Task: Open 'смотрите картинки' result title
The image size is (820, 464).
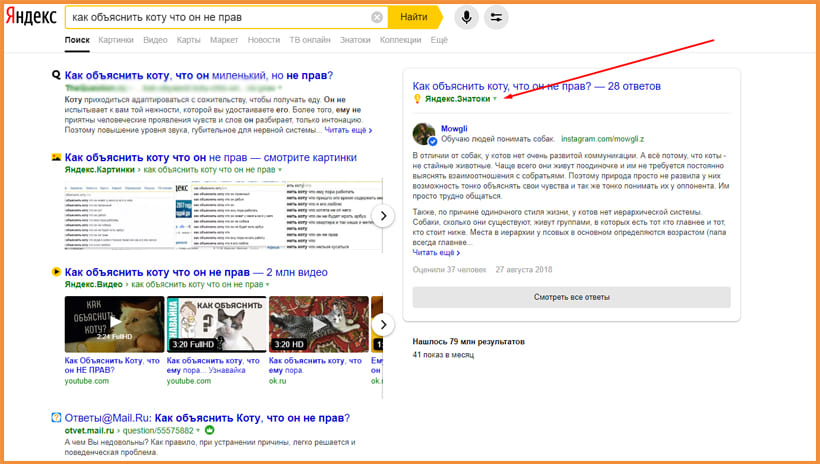Action: tap(211, 157)
